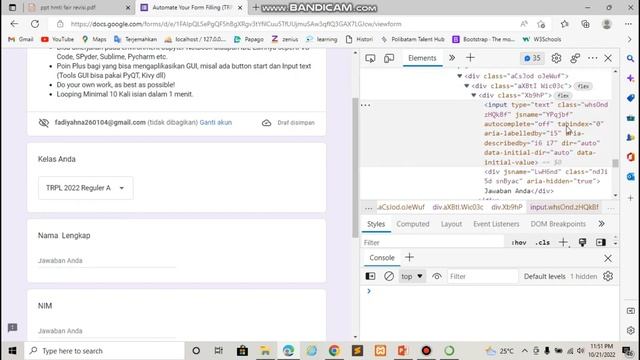
Task: Collapse the div class aCsJod node
Action: pyautogui.click(x=460, y=76)
